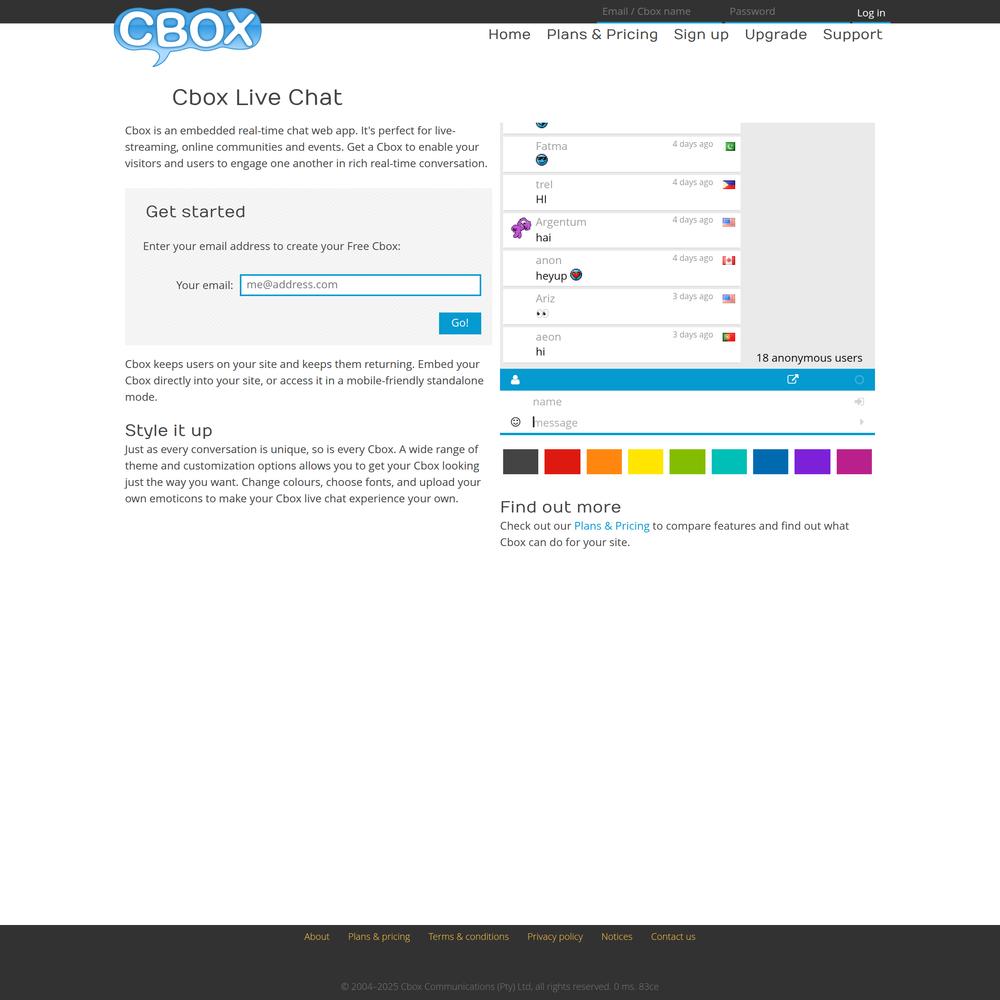Click the Canadian flag next to anon

coord(729,261)
